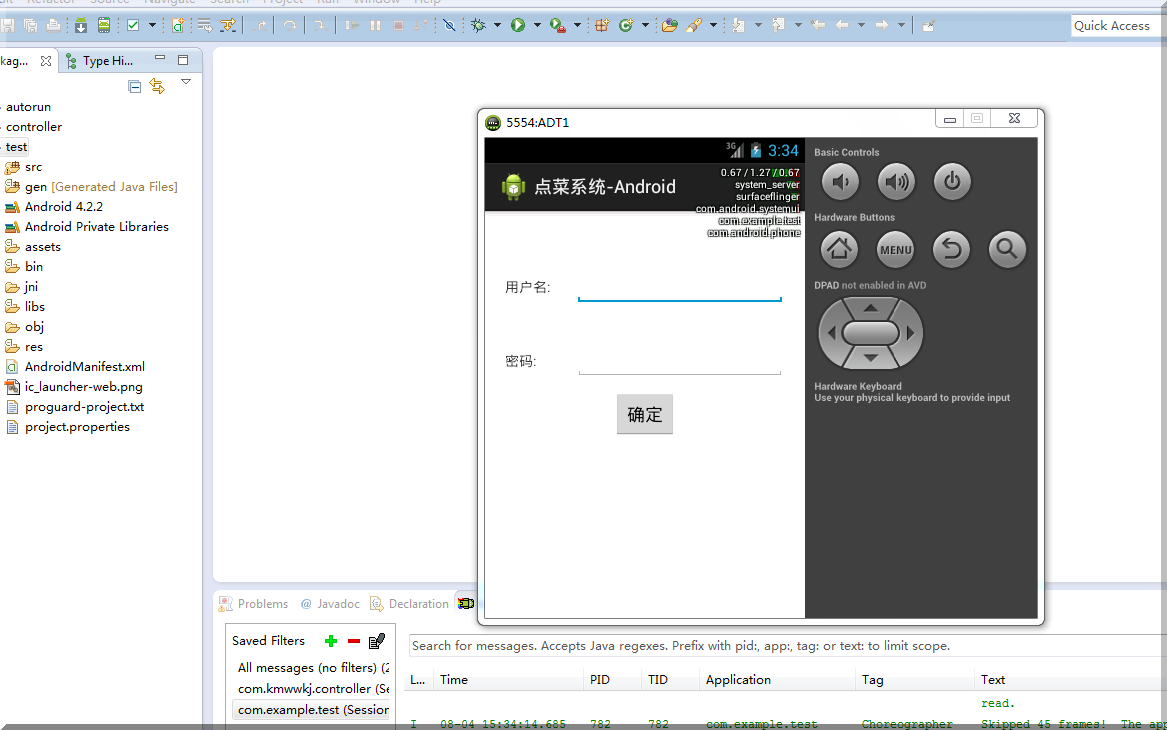The width and height of the screenshot is (1167, 730).
Task: Open the Android SDK Manager from toolbar
Action: coord(81,25)
